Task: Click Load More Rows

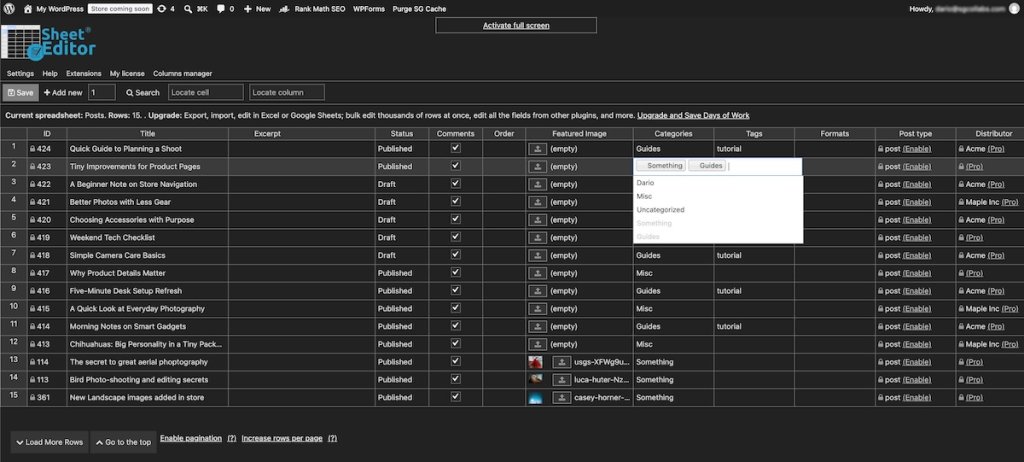Action: pos(50,442)
